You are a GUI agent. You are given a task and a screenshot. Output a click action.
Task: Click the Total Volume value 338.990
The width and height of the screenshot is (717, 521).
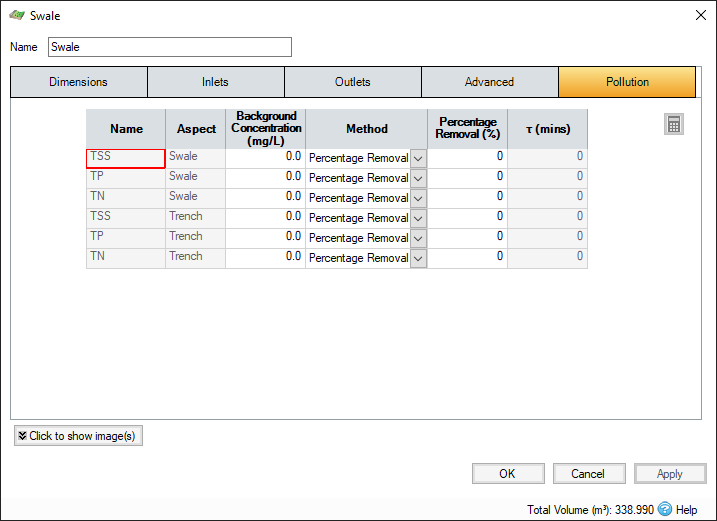coord(634,510)
